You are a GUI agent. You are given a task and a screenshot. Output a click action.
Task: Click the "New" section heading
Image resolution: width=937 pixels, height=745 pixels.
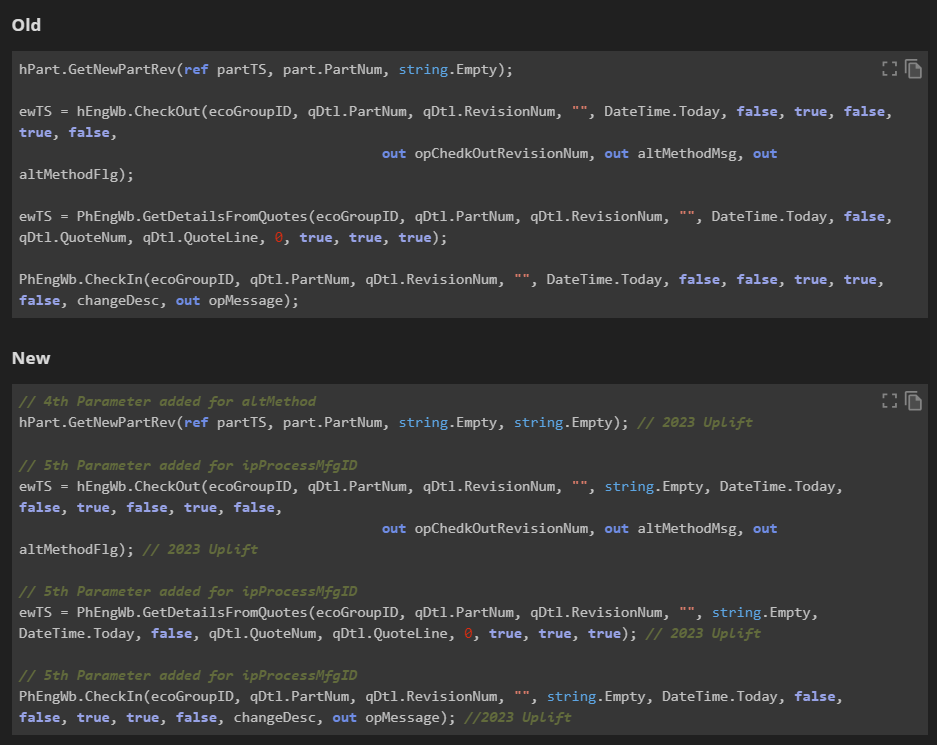[x=31, y=358]
